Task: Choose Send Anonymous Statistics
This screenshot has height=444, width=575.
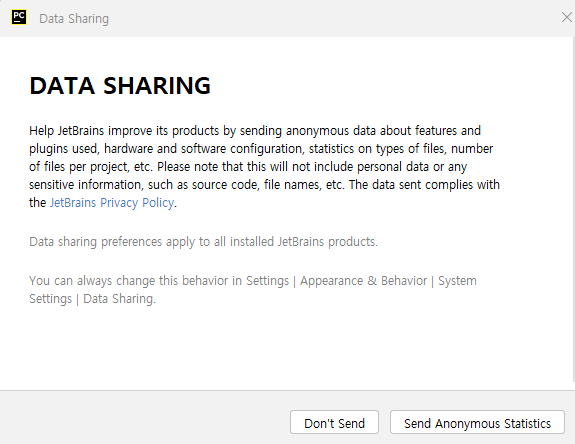Action: click(477, 423)
